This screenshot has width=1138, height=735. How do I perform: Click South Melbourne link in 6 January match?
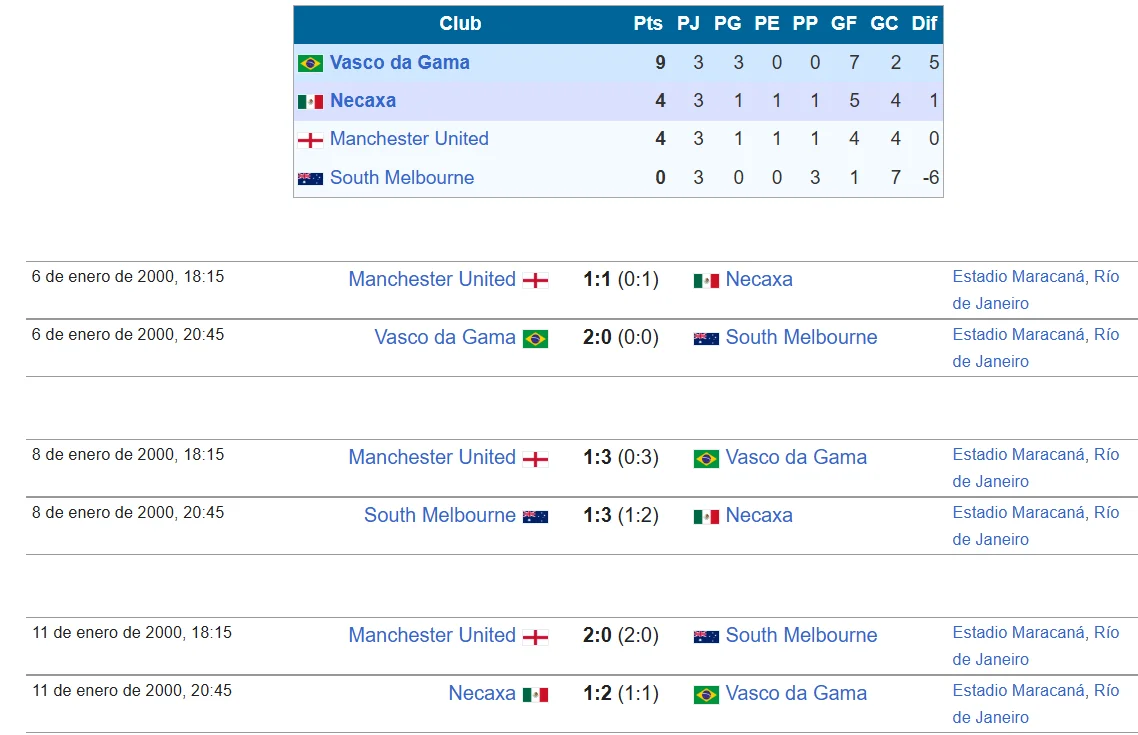point(801,338)
